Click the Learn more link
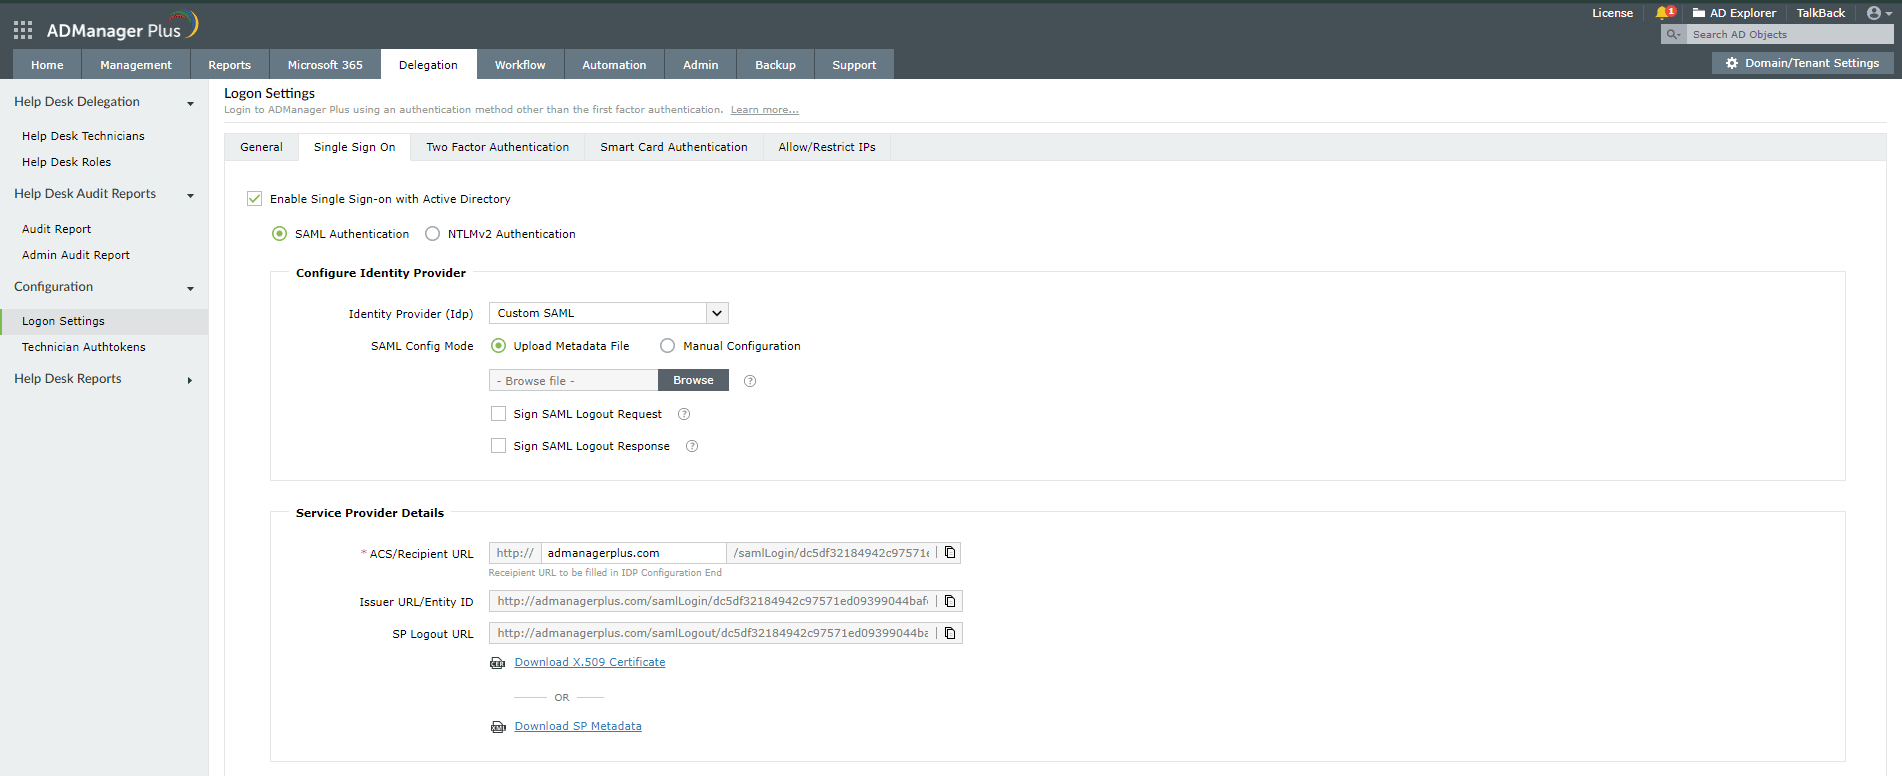1902x776 pixels. click(x=764, y=110)
